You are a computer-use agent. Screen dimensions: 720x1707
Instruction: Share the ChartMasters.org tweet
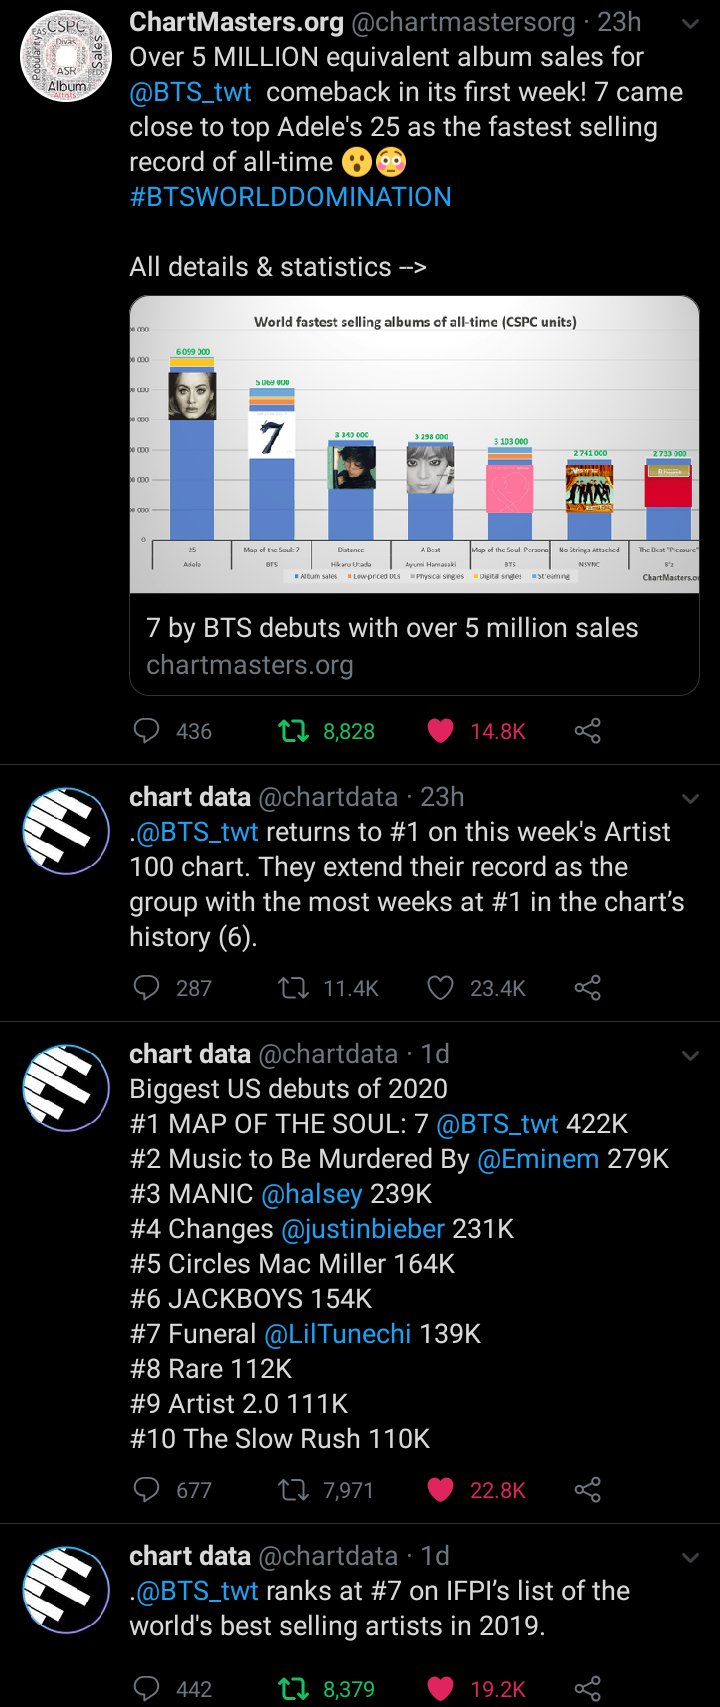[x=588, y=731]
